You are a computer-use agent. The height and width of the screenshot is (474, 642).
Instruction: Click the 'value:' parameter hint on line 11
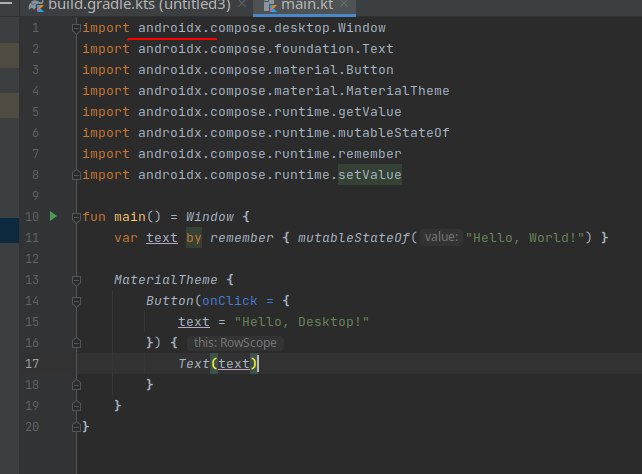(x=441, y=237)
